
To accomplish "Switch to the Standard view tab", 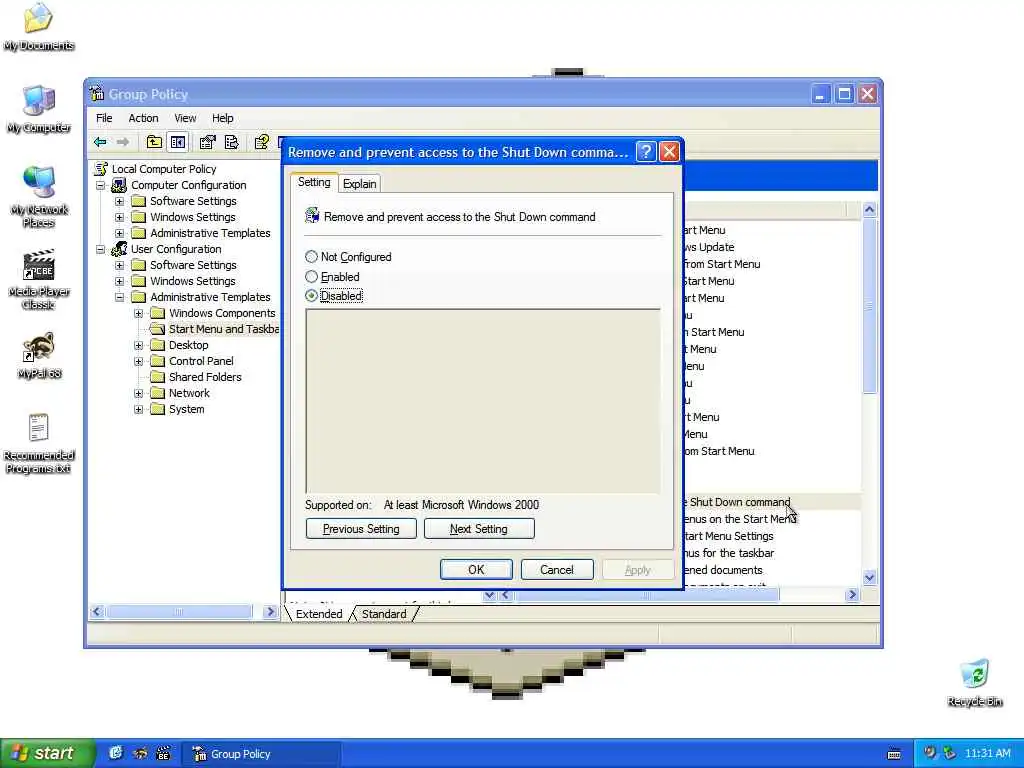I will 384,614.
